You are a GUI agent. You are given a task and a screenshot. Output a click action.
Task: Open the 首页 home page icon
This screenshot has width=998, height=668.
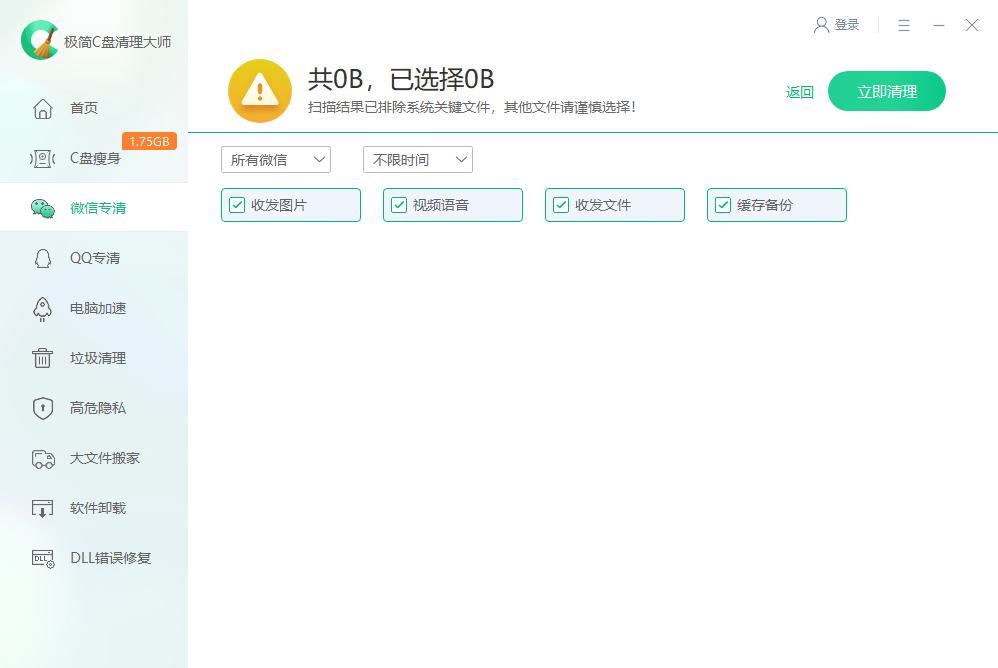[x=42, y=107]
